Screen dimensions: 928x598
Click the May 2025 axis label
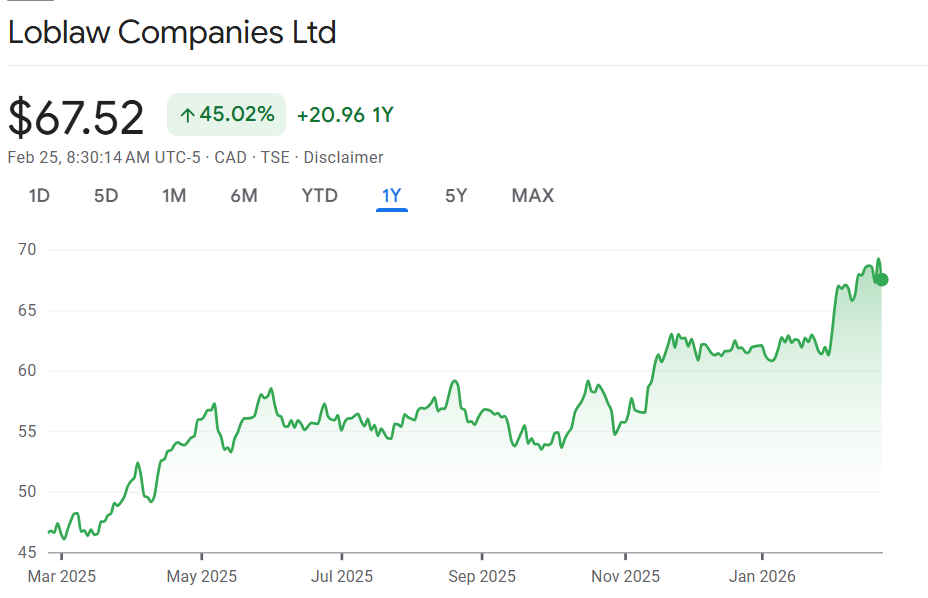pos(201,576)
